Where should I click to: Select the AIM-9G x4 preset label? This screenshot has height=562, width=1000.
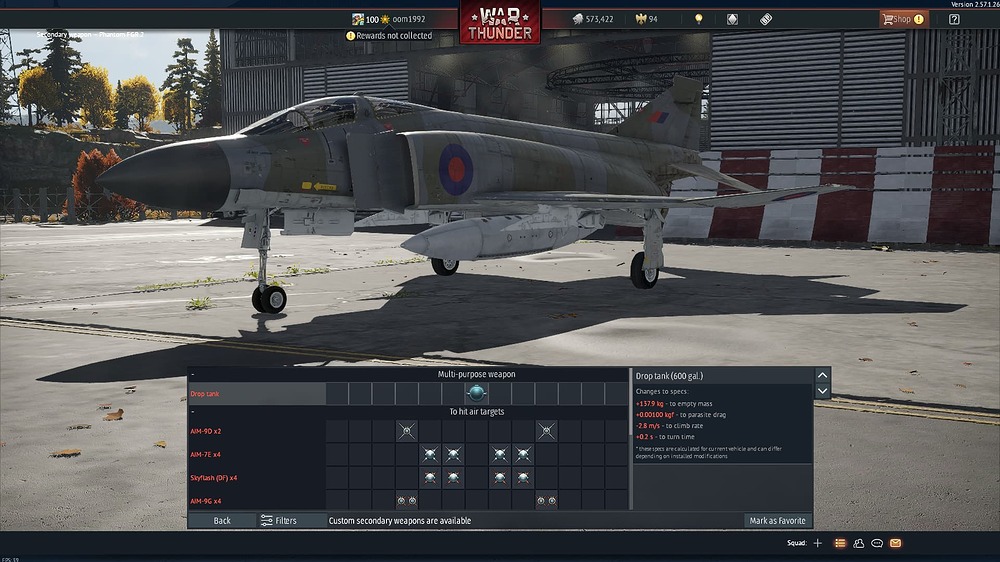tap(205, 501)
